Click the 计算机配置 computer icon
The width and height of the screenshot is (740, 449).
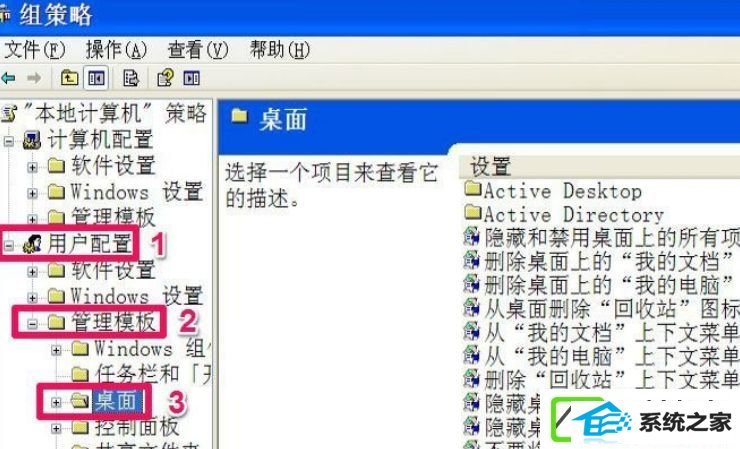[x=32, y=140]
